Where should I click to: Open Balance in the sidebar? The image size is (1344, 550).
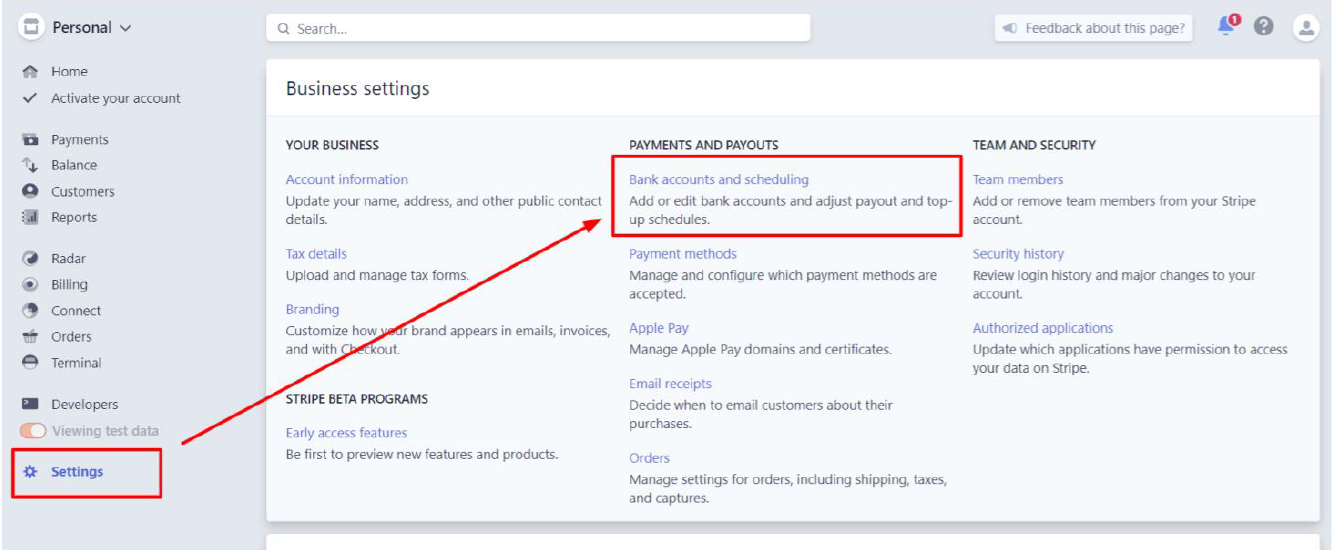pyautogui.click(x=74, y=165)
